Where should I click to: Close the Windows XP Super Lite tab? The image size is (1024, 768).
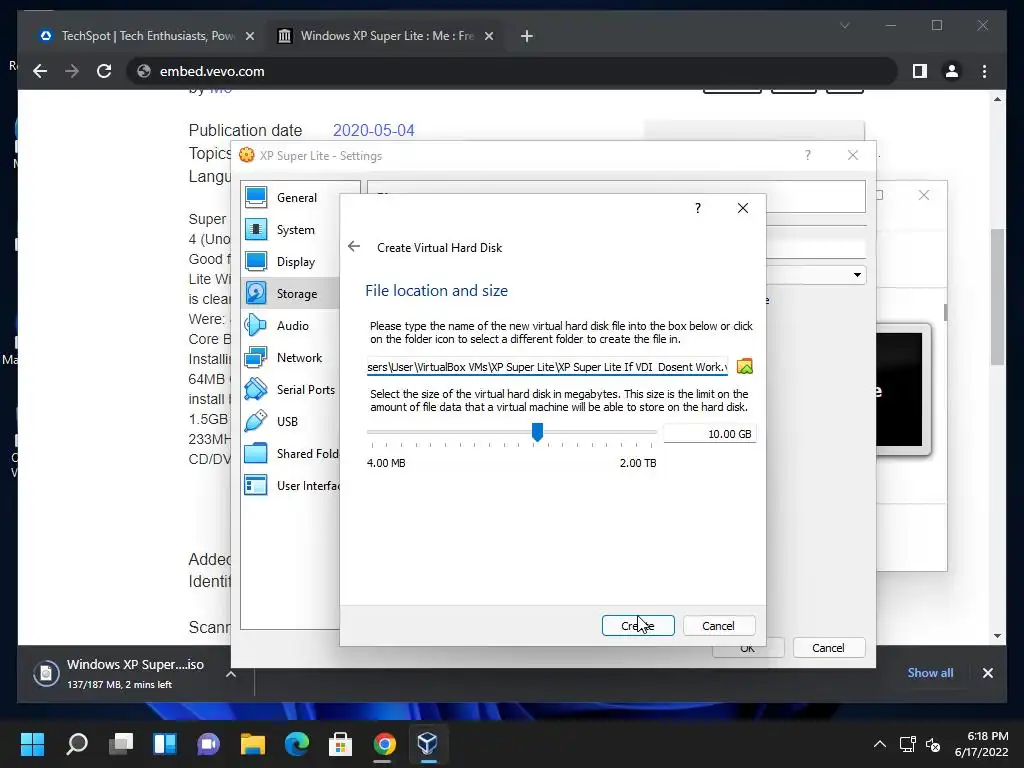pos(488,36)
